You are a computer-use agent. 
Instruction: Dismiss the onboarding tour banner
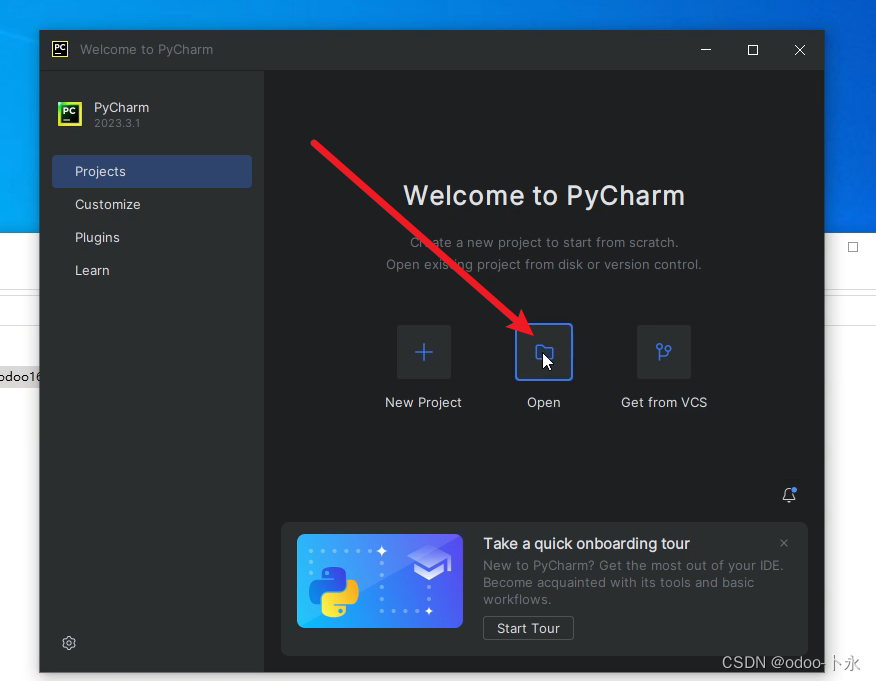pyautogui.click(x=784, y=543)
